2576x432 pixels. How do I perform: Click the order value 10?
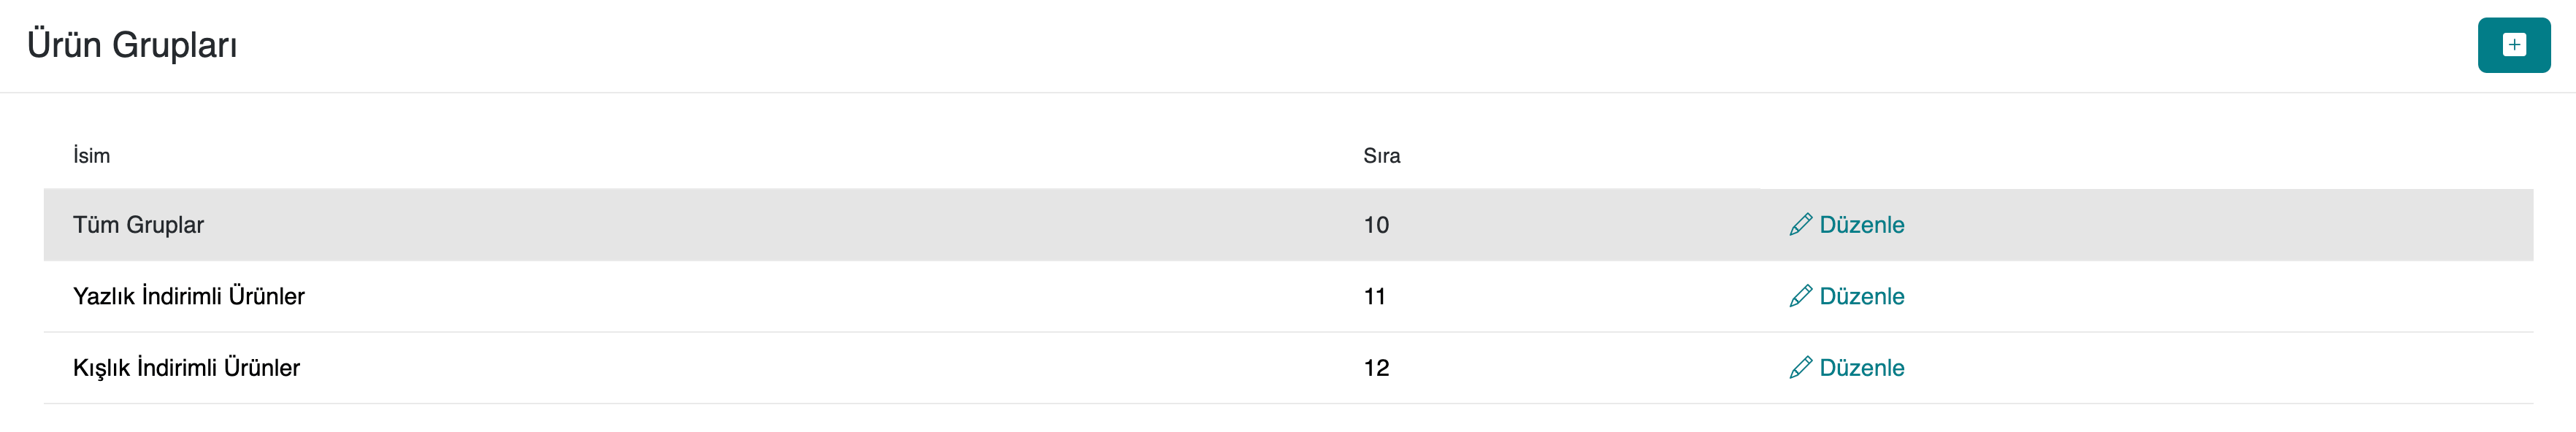click(x=1376, y=225)
